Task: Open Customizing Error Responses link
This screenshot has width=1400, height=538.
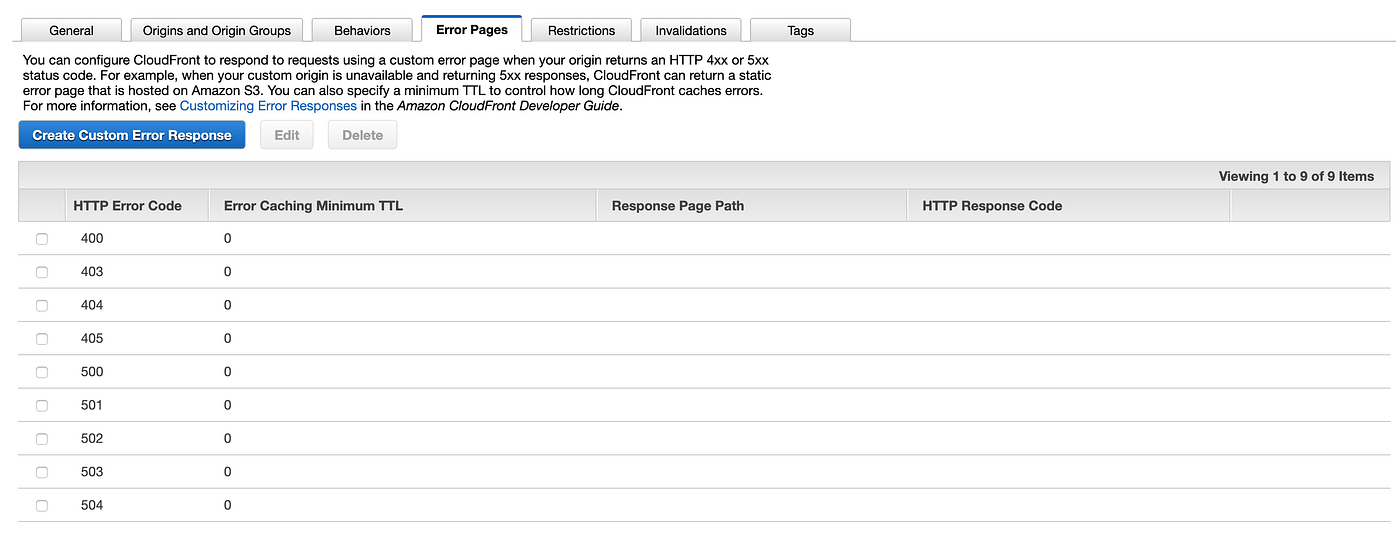Action: (x=268, y=105)
